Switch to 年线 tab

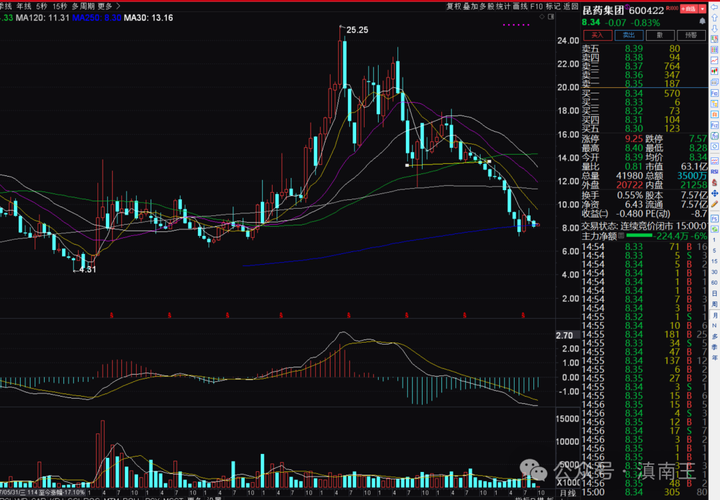[23, 6]
